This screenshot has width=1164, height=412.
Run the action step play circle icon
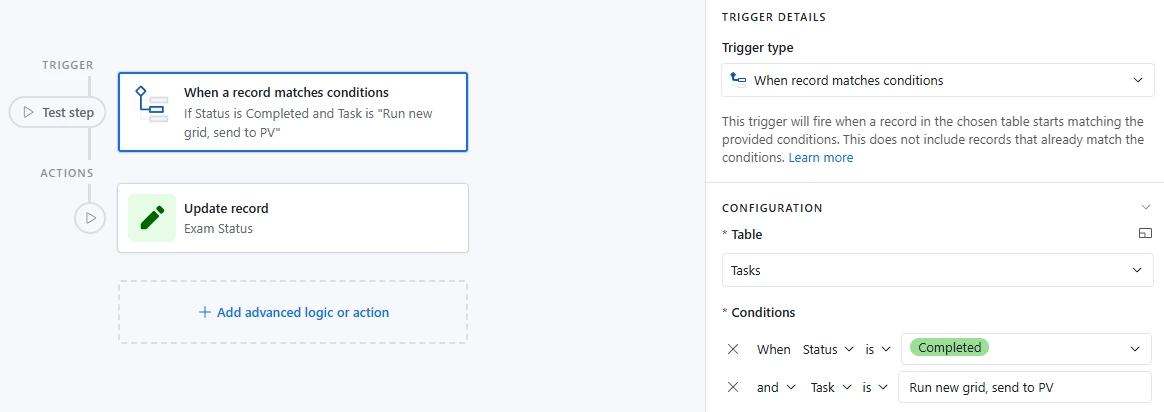pos(90,218)
